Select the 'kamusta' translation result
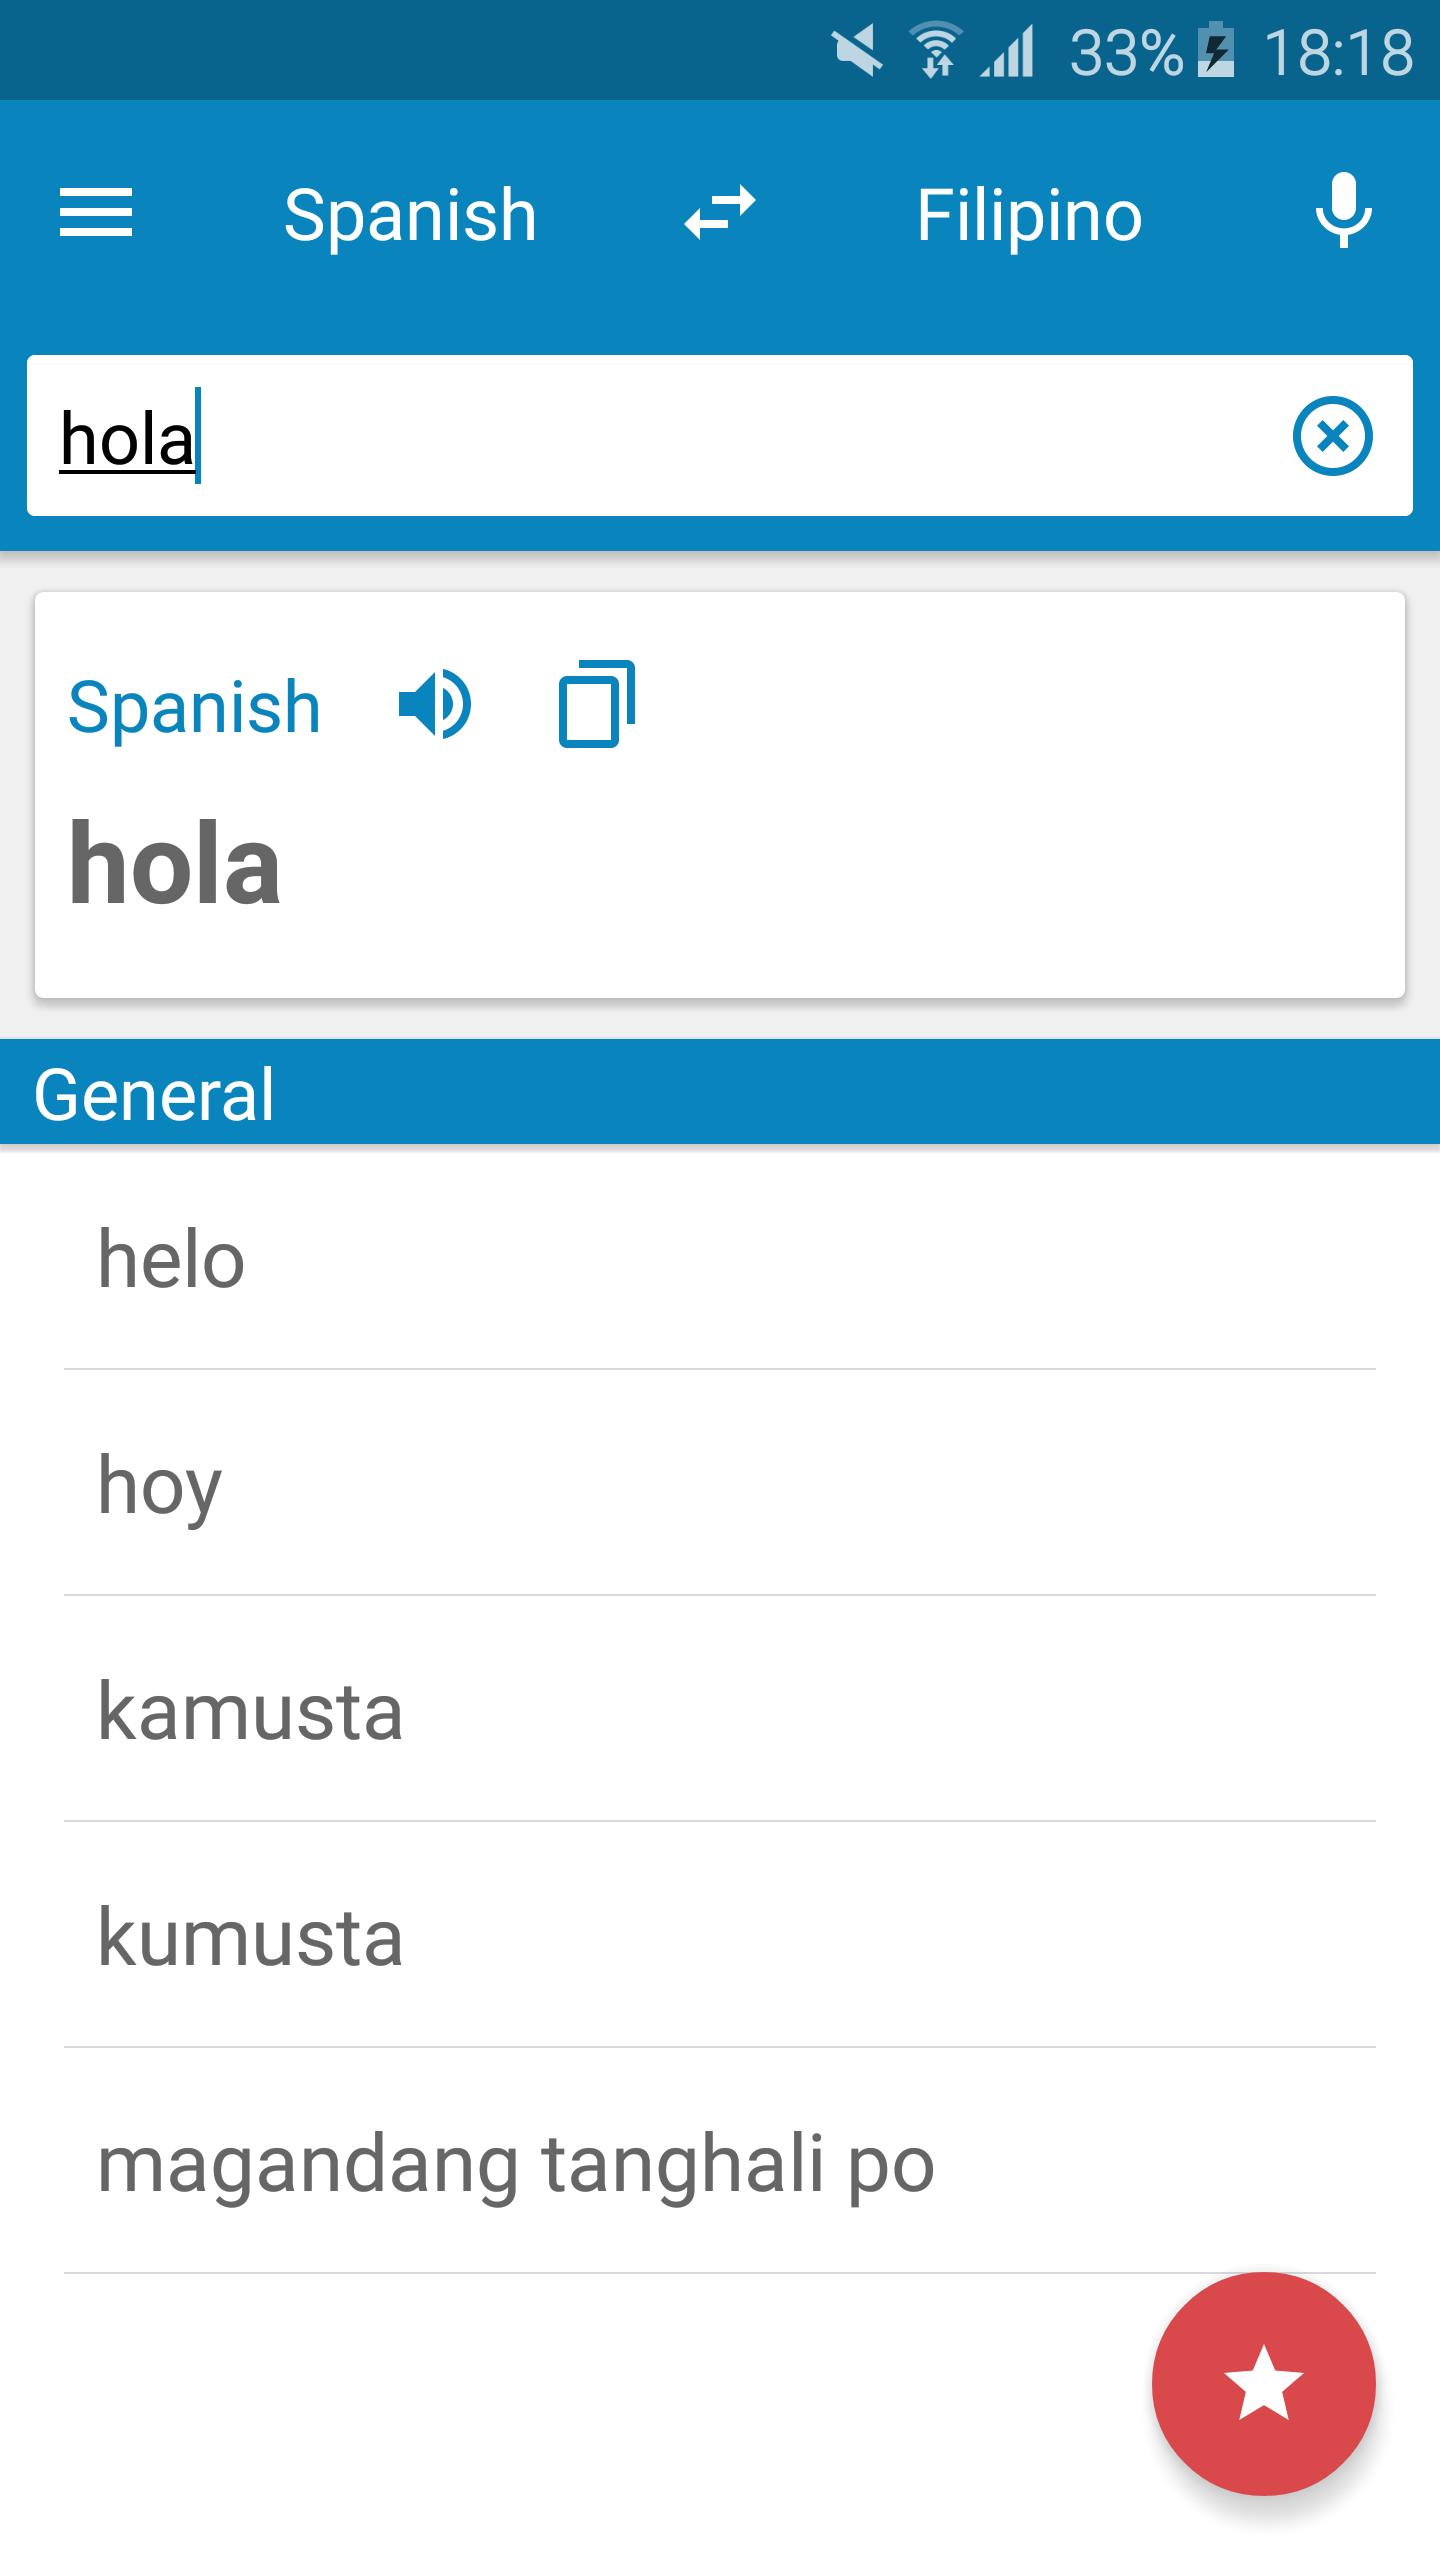This screenshot has height=2560, width=1440. pyautogui.click(x=250, y=1711)
